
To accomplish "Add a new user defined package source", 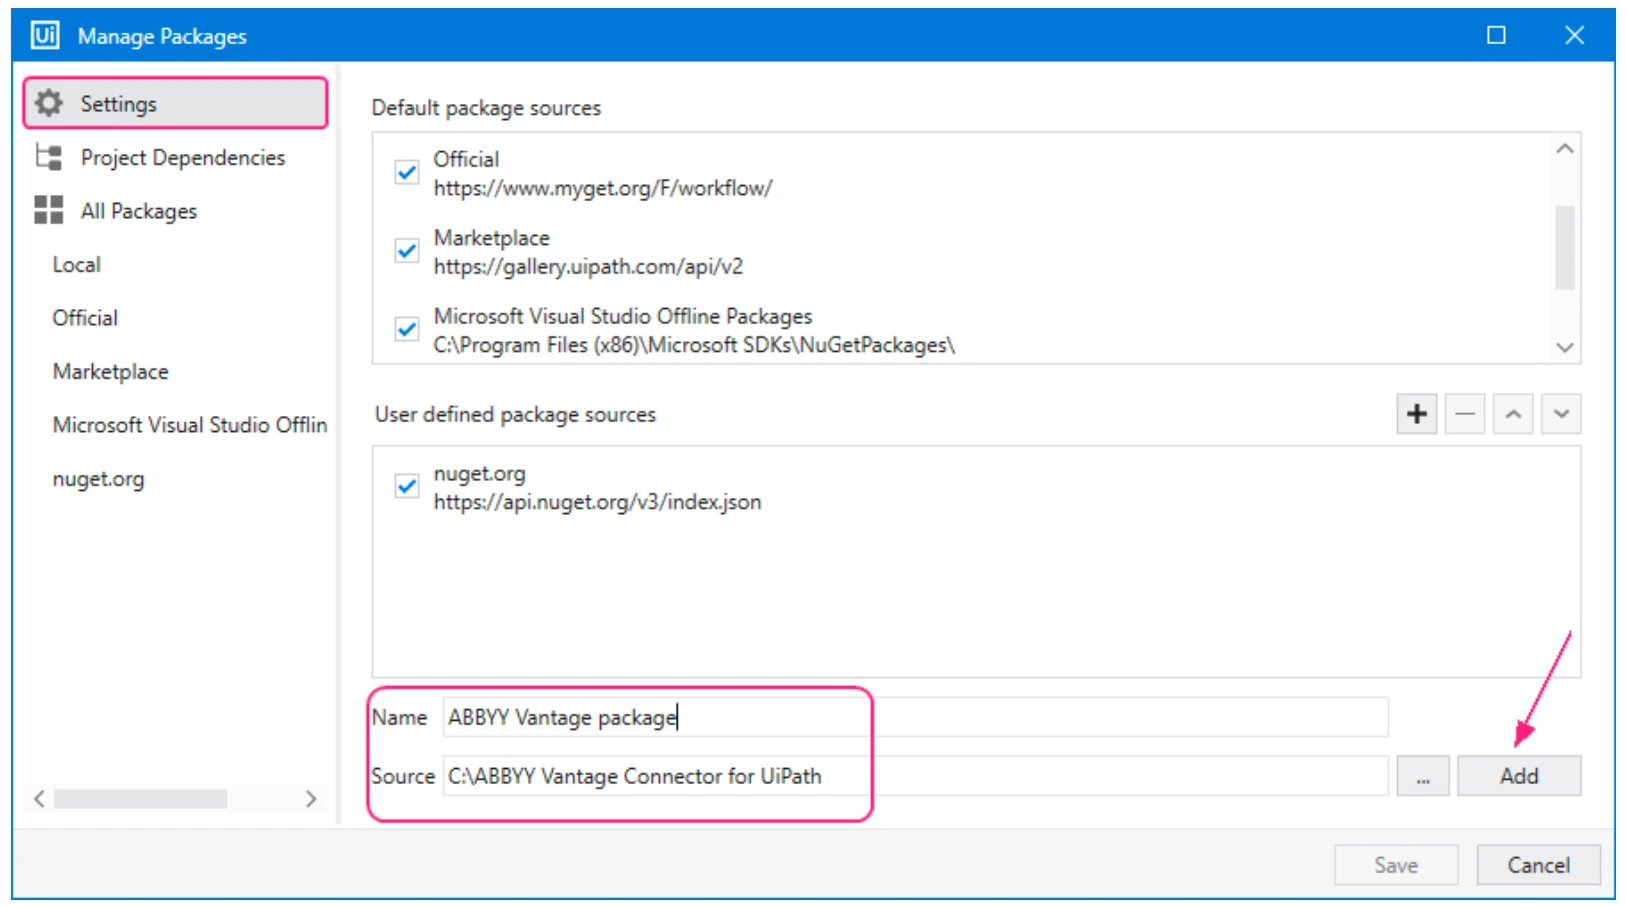I will (x=1416, y=413).
